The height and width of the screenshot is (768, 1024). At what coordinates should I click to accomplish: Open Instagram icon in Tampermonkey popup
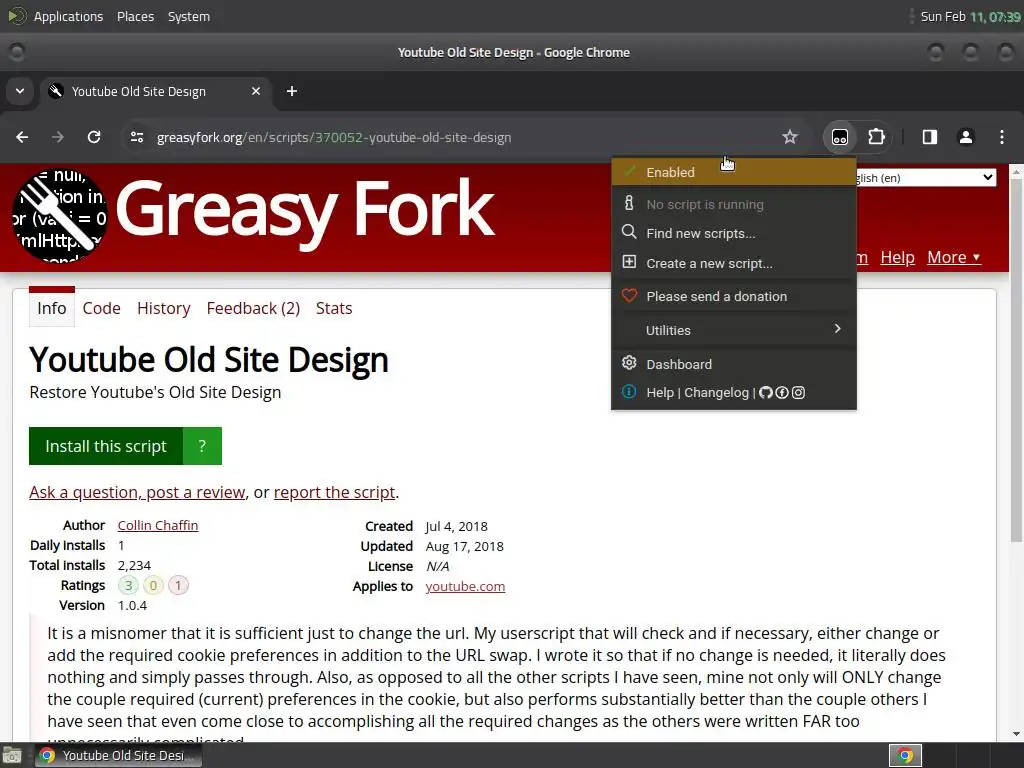[x=798, y=392]
